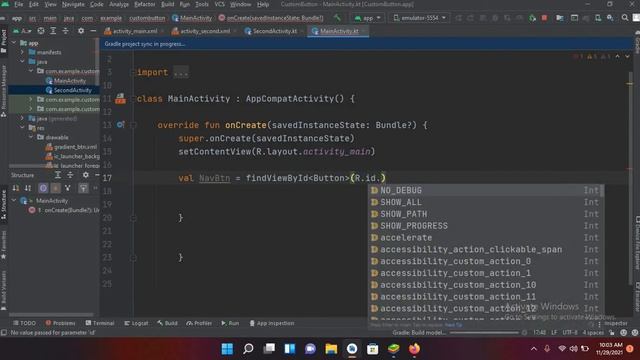This screenshot has height=360, width=640.
Task: Open the app run configuration dropdown
Action: click(x=367, y=18)
